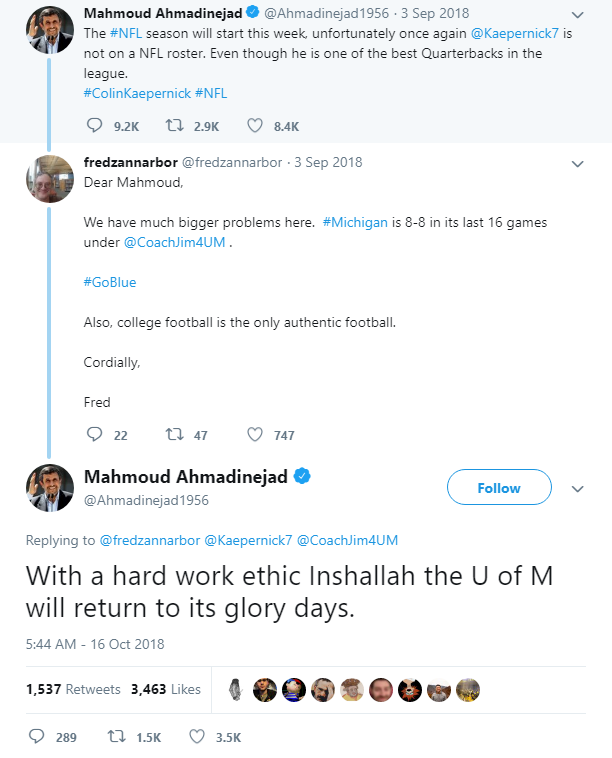Click reply icon showing 289 replies
The width and height of the screenshot is (612, 758).
[x=37, y=737]
